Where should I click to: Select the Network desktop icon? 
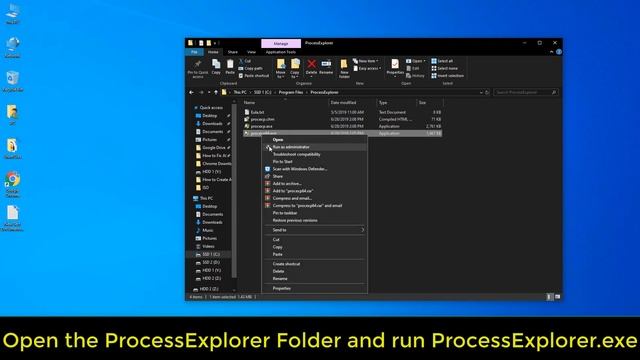click(x=13, y=47)
